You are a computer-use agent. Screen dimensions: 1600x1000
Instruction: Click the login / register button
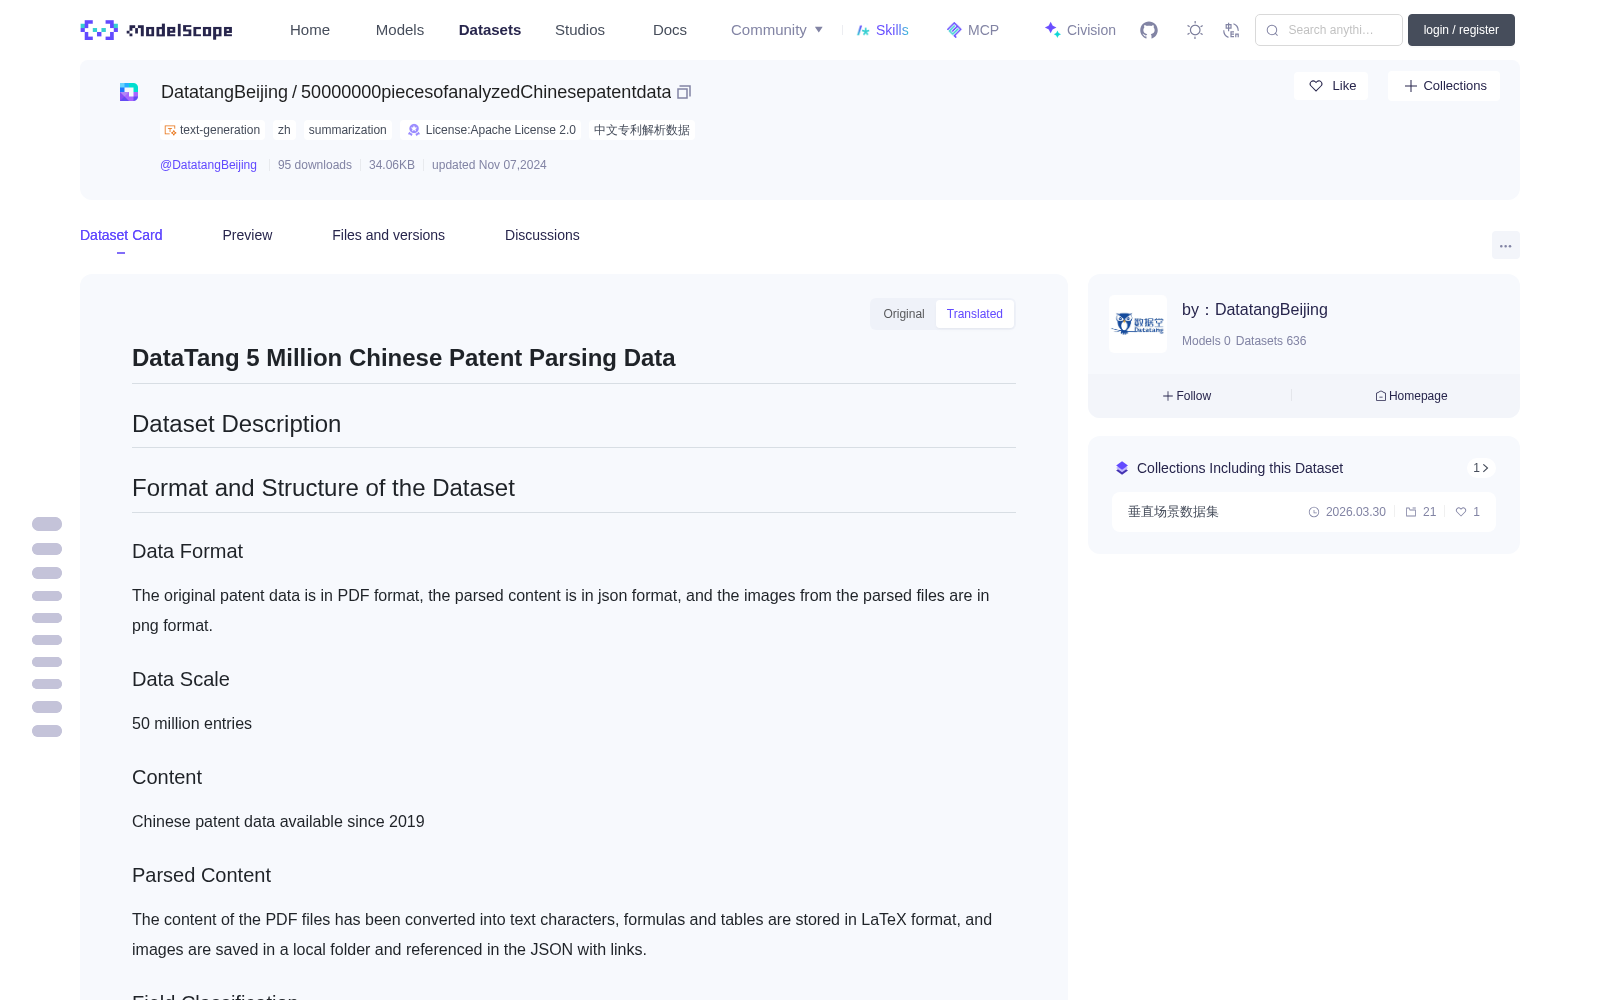click(1461, 30)
